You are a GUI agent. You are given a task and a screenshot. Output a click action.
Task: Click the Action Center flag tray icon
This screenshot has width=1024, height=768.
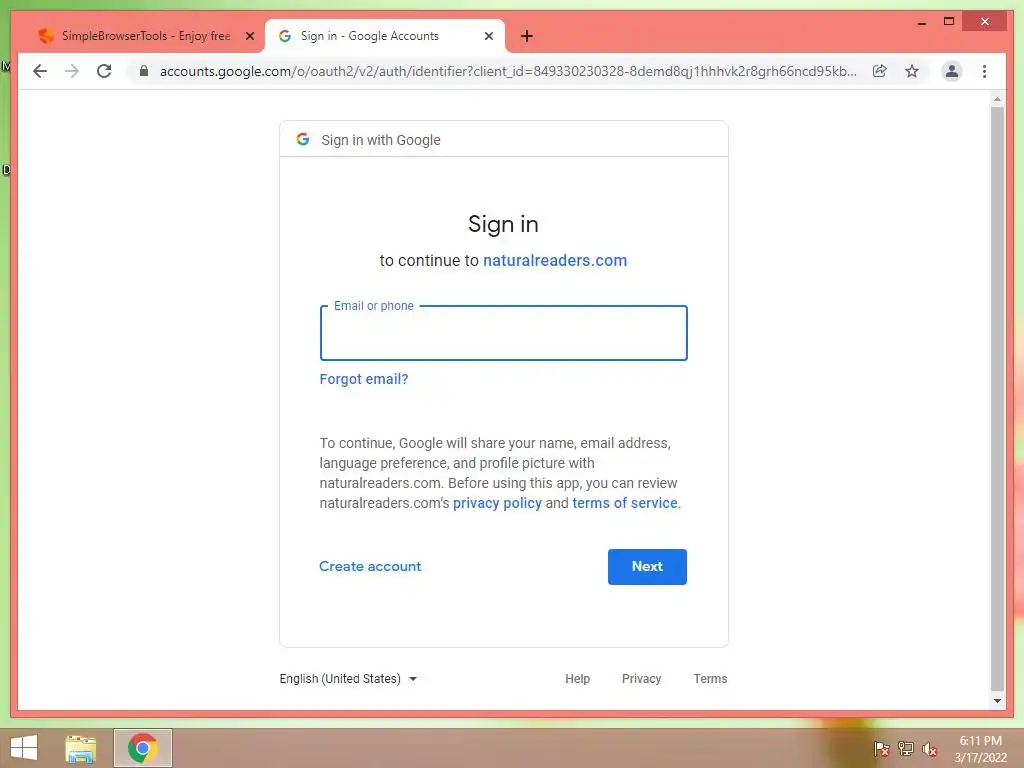[881, 749]
